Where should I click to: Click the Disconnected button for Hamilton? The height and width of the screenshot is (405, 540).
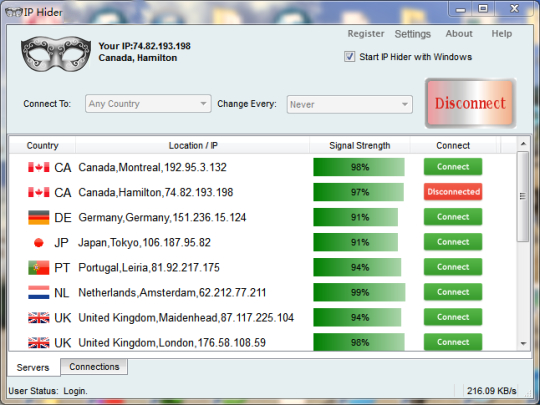[453, 192]
